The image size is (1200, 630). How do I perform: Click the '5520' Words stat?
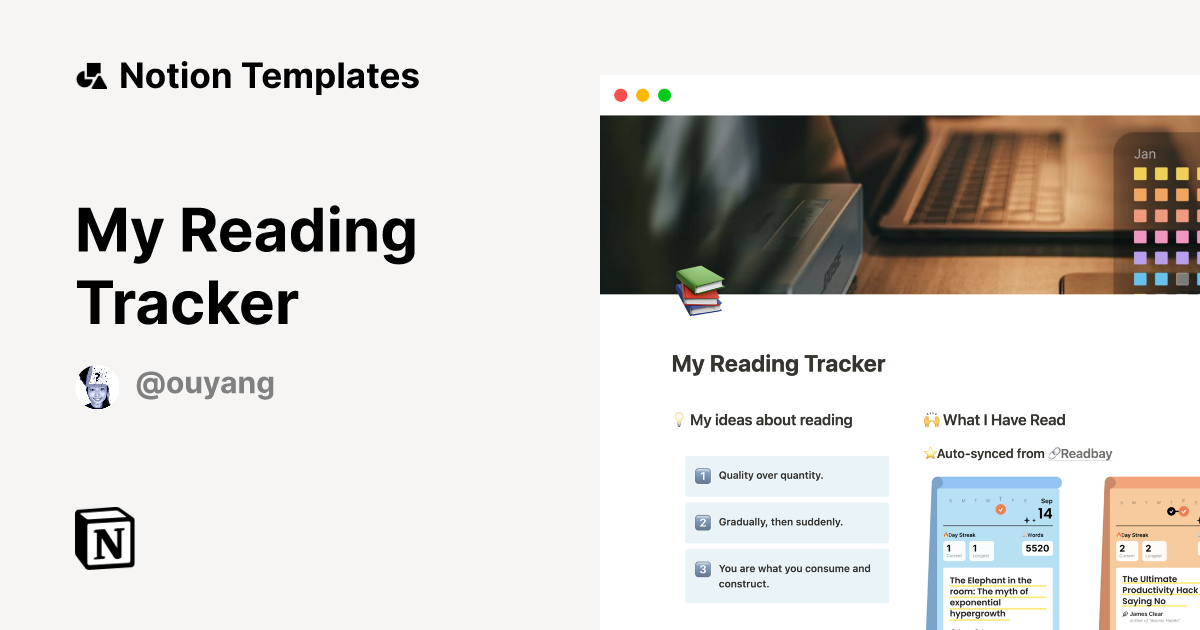[1039, 547]
